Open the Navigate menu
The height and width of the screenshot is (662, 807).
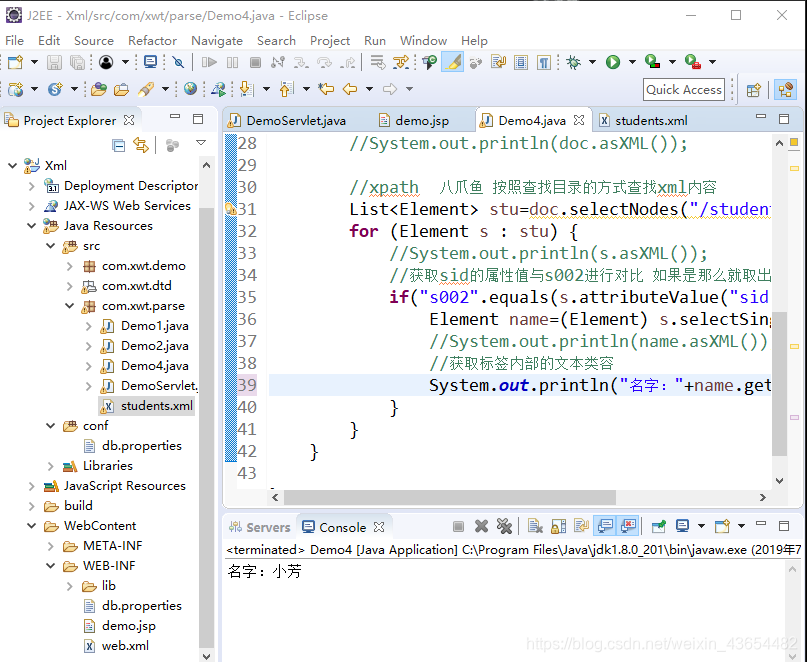coord(217,41)
